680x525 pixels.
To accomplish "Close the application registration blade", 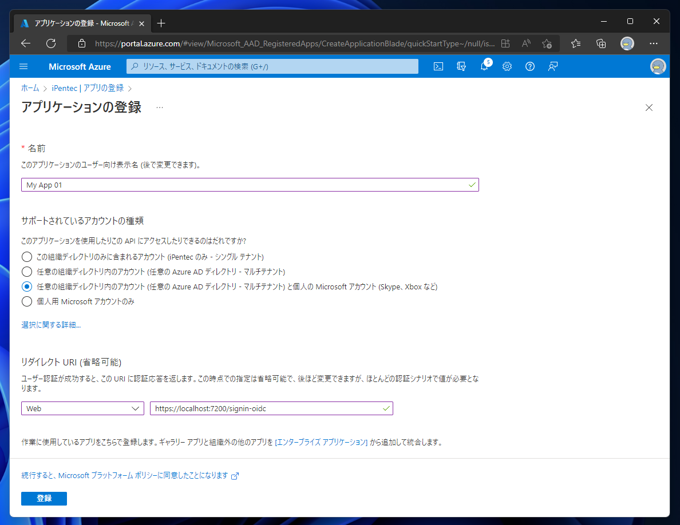I will (649, 108).
